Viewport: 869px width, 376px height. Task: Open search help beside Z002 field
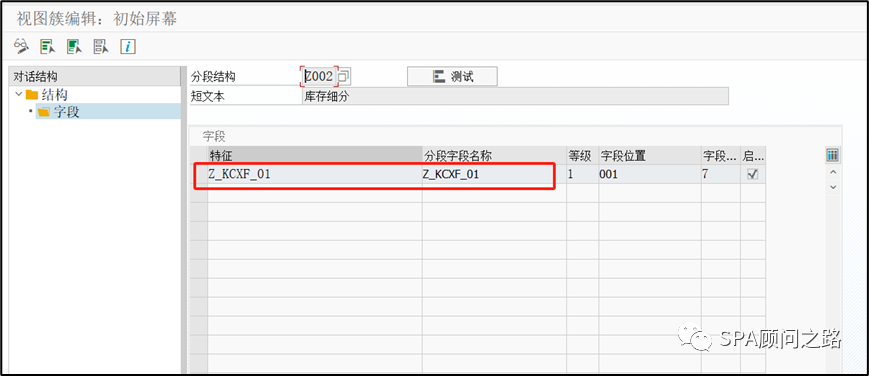tap(344, 77)
